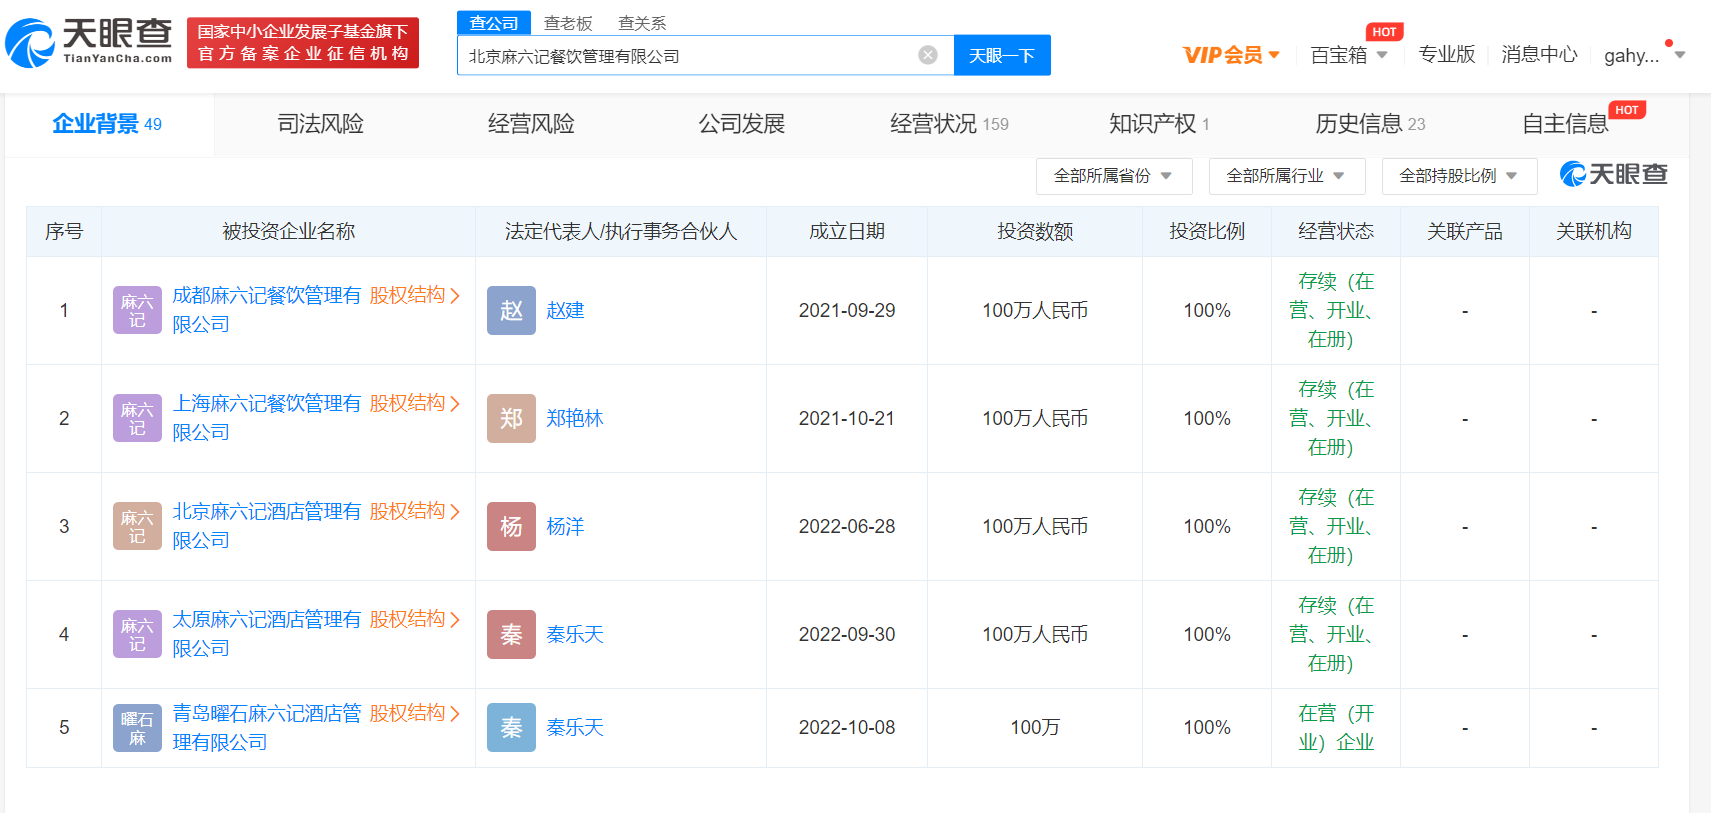Viewport: 1711px width, 813px height.
Task: Click the 郑 avatar icon for 郑艳林
Action: click(x=511, y=418)
